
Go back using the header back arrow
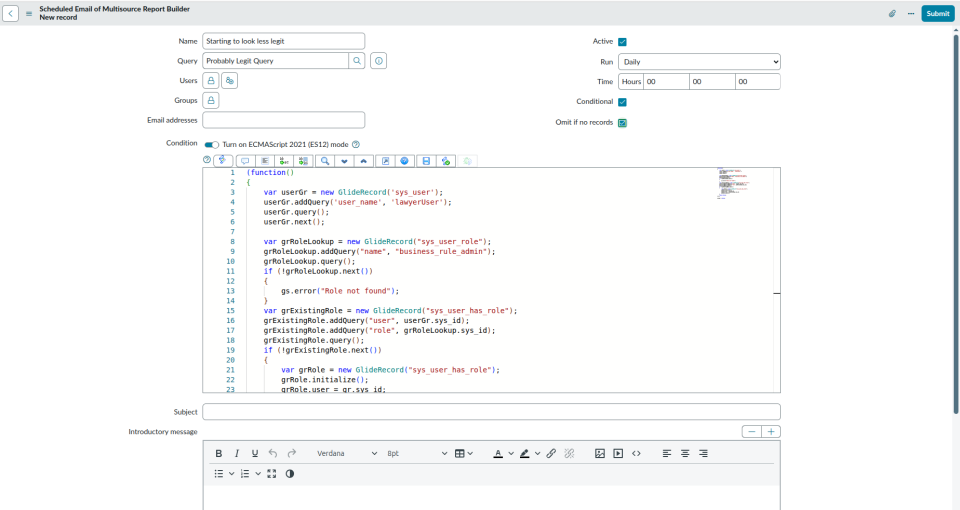(x=10, y=13)
